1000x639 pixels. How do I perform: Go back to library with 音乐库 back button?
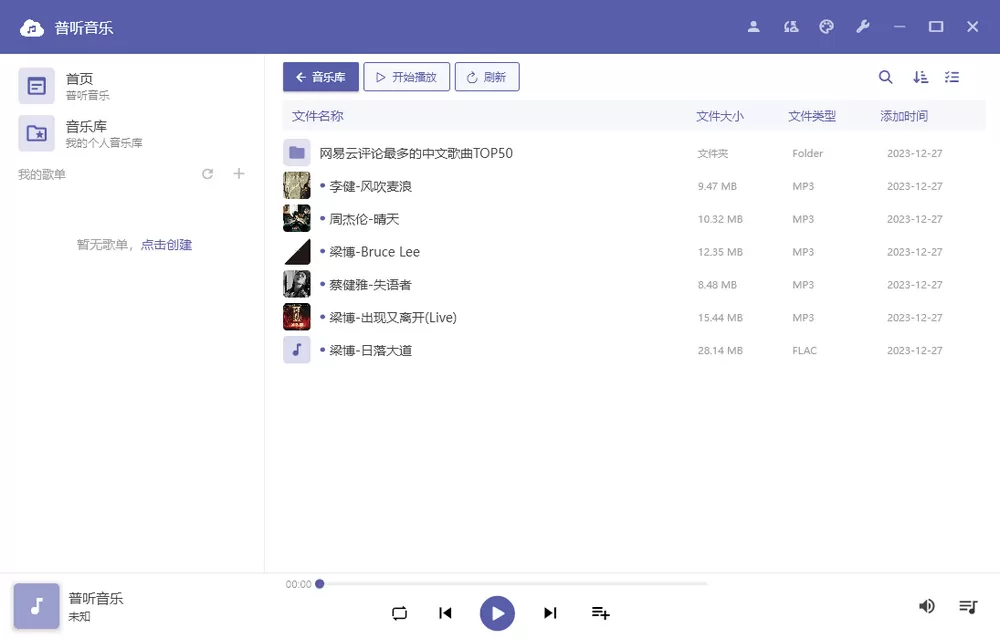(320, 76)
